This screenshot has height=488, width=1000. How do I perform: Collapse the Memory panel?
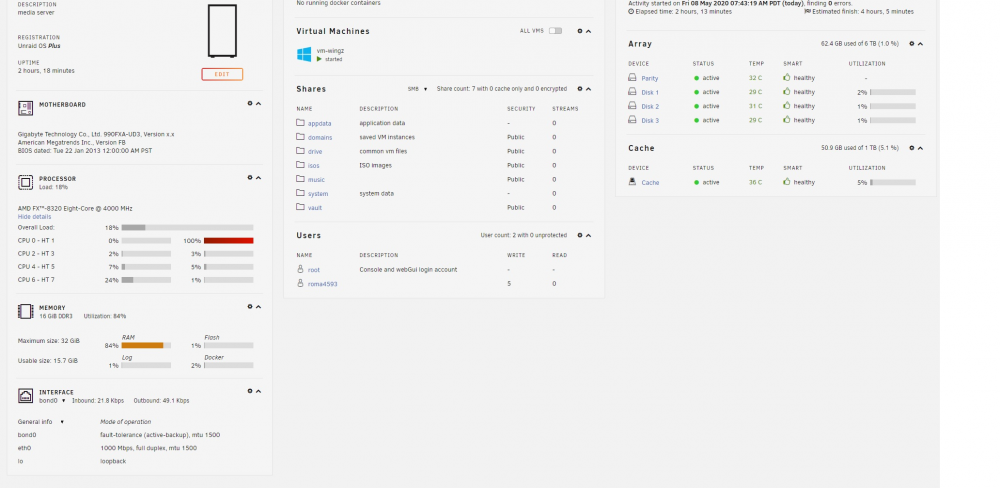pyautogui.click(x=258, y=306)
